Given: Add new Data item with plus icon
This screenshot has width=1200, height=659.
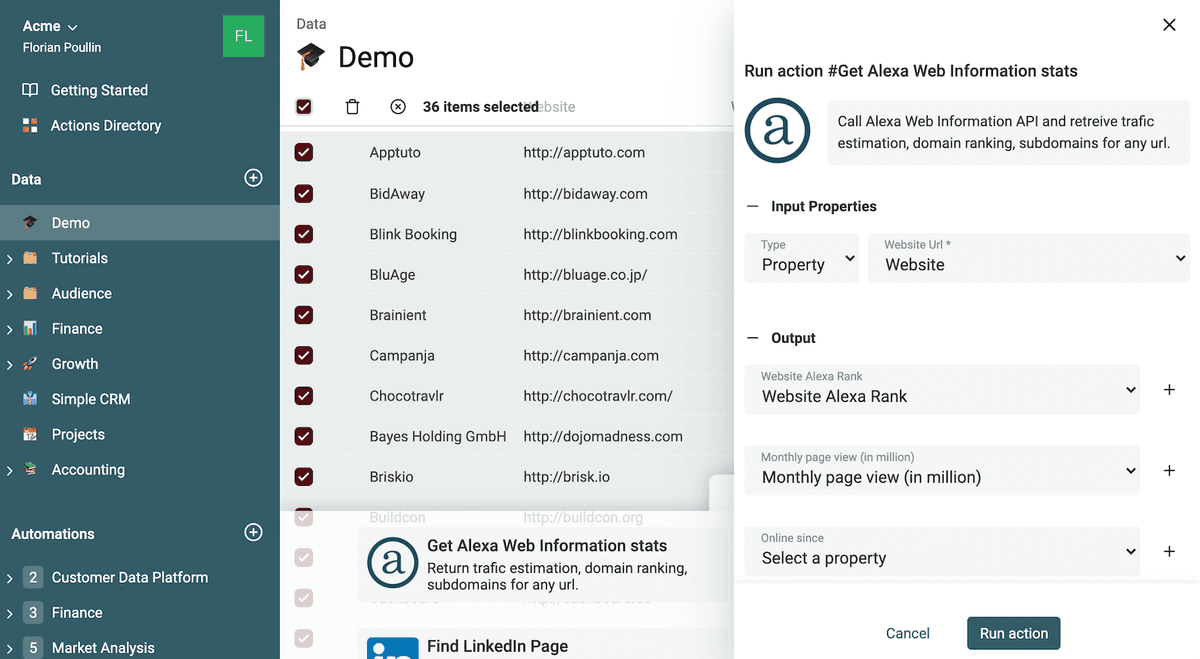Looking at the screenshot, I should [254, 178].
